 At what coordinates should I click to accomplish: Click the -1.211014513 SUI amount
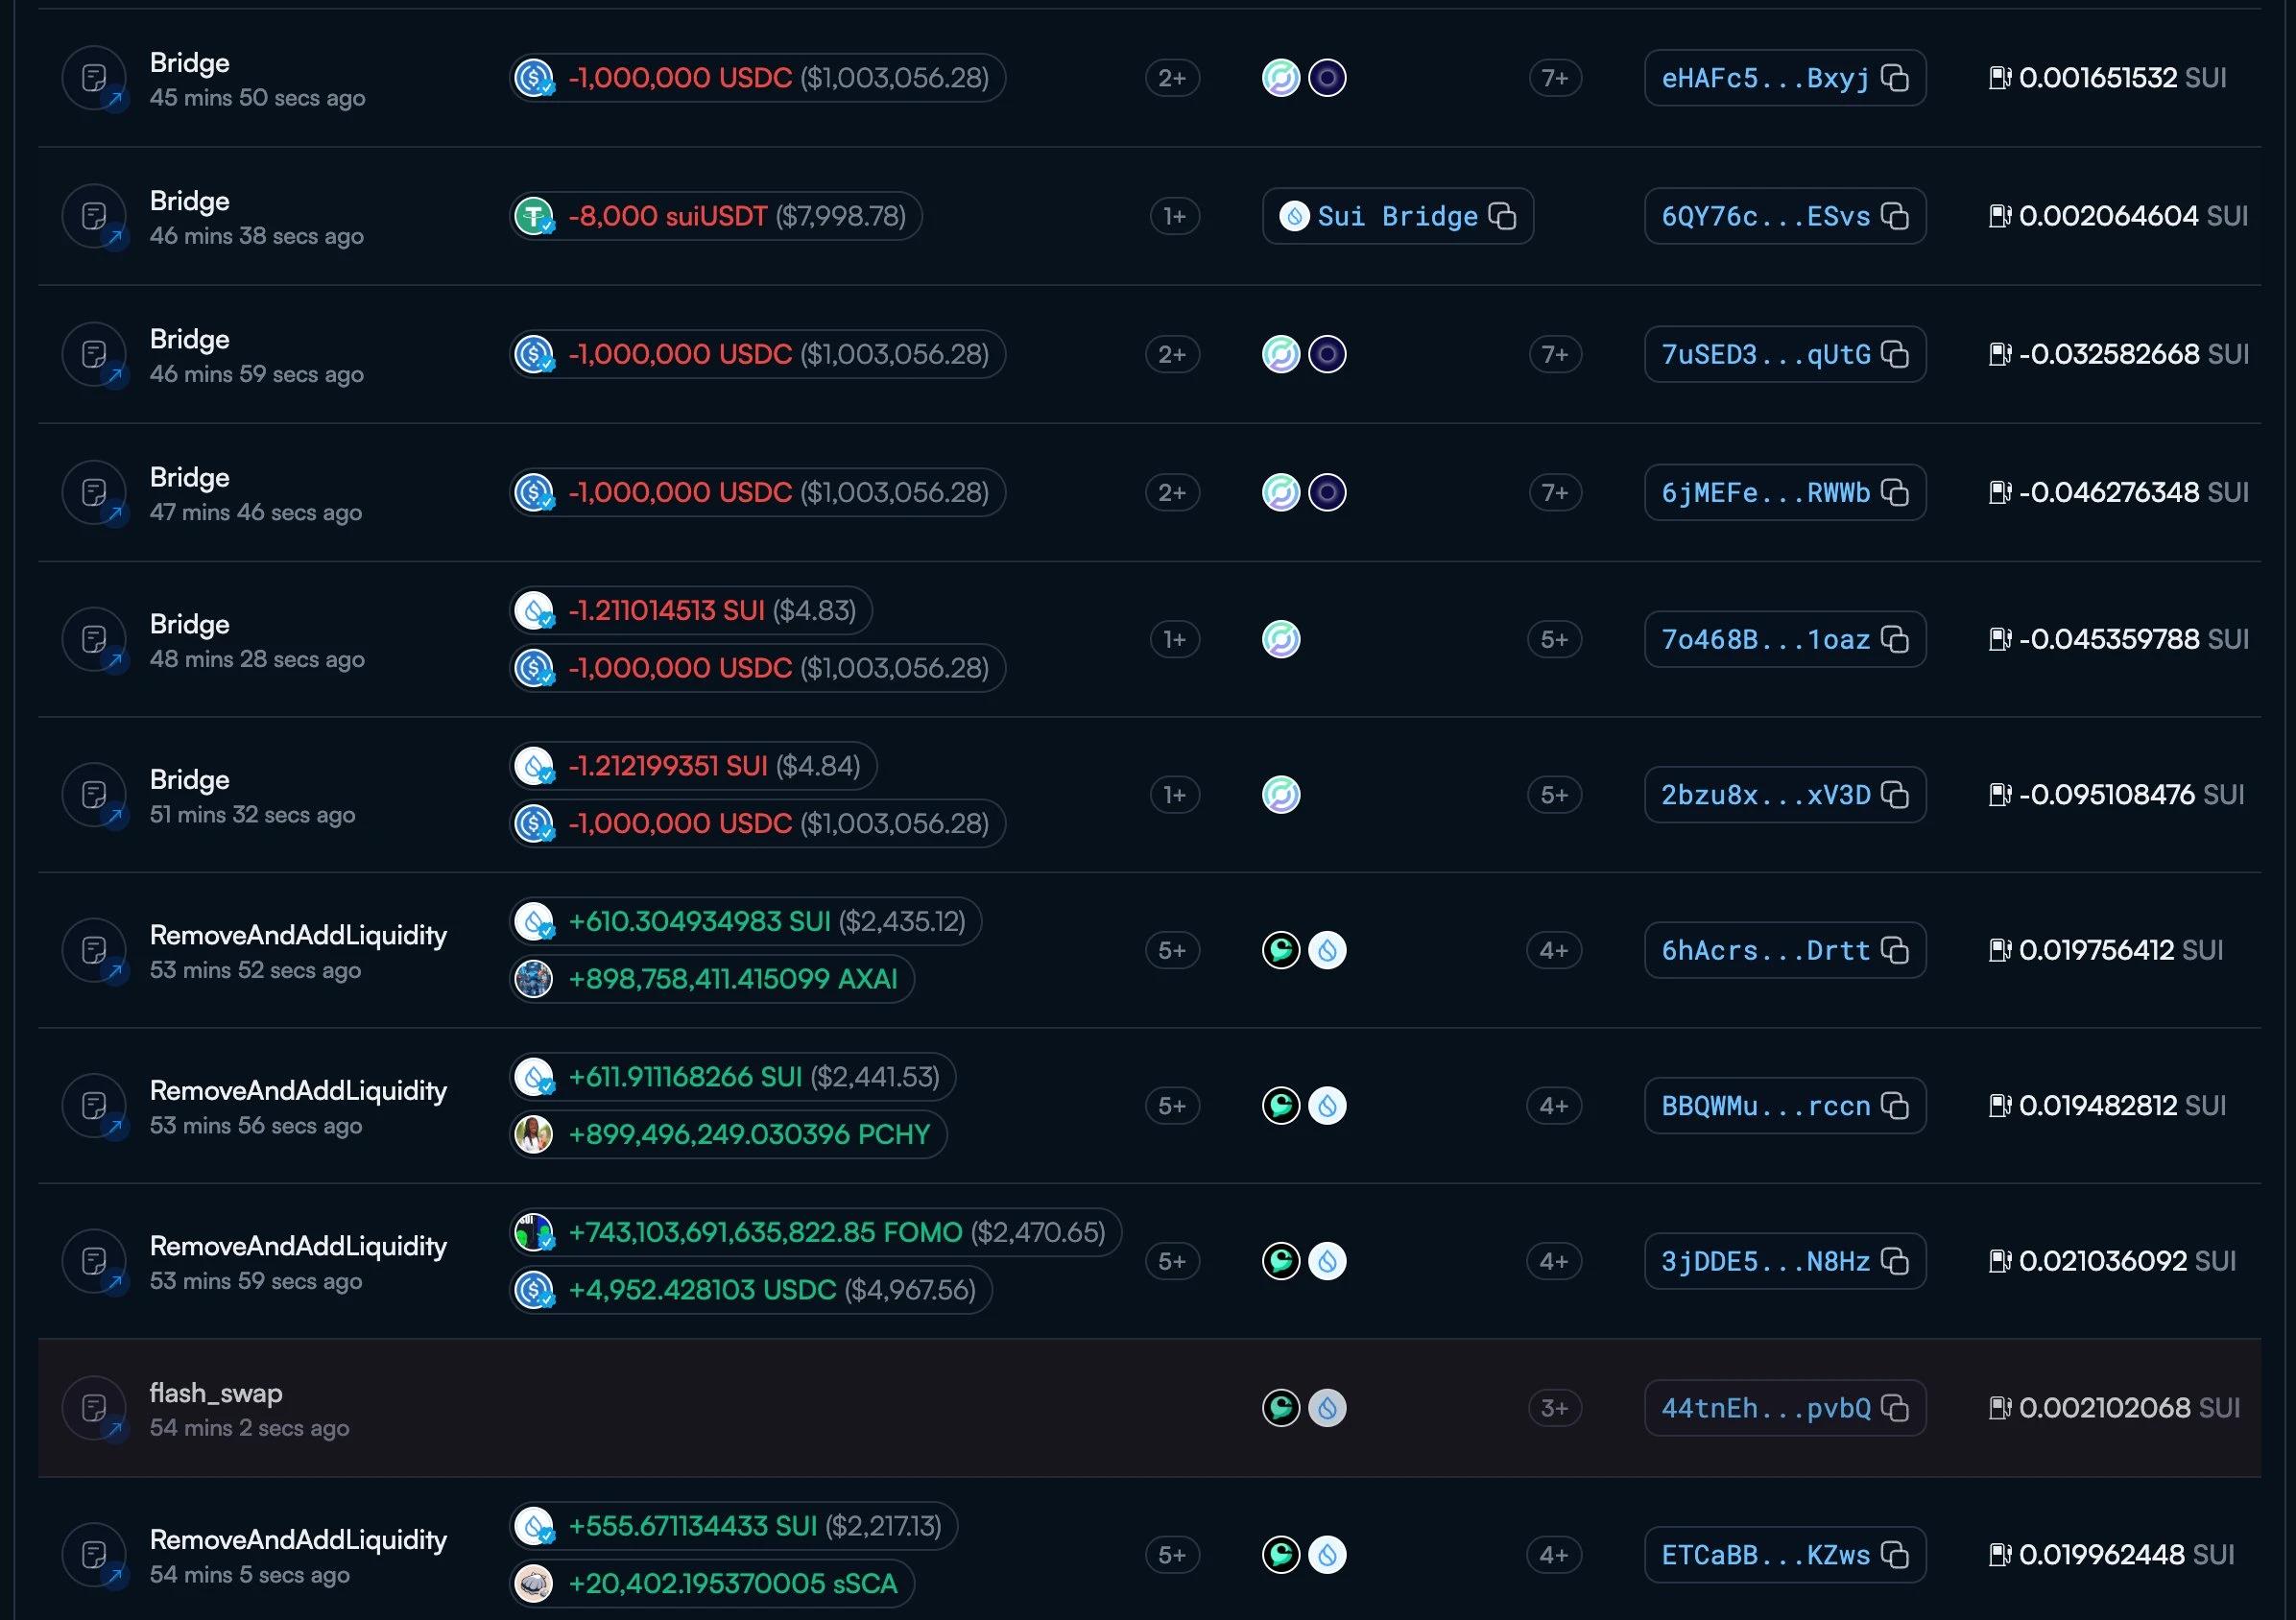[x=666, y=610]
